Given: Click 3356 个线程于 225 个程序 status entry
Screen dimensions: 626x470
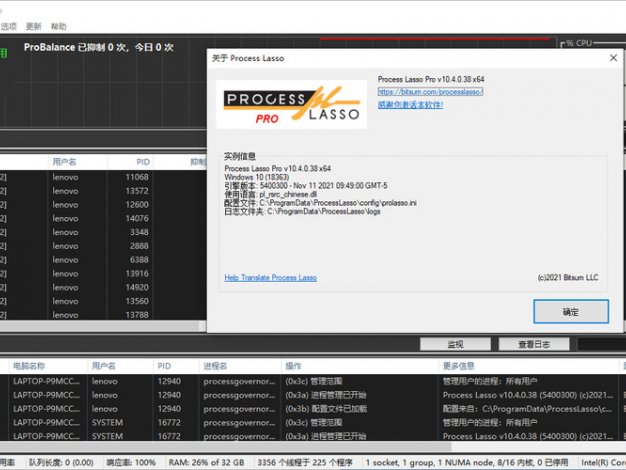Looking at the screenshot, I should click(x=305, y=462).
